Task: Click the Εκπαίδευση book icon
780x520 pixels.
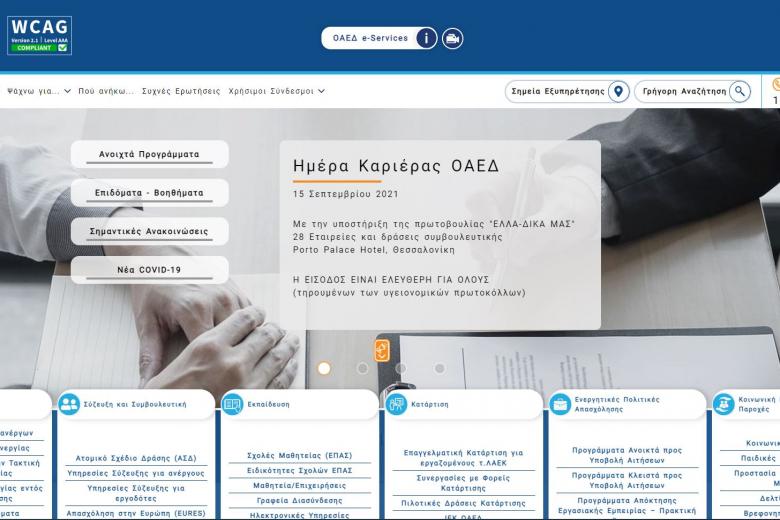Action: point(232,404)
